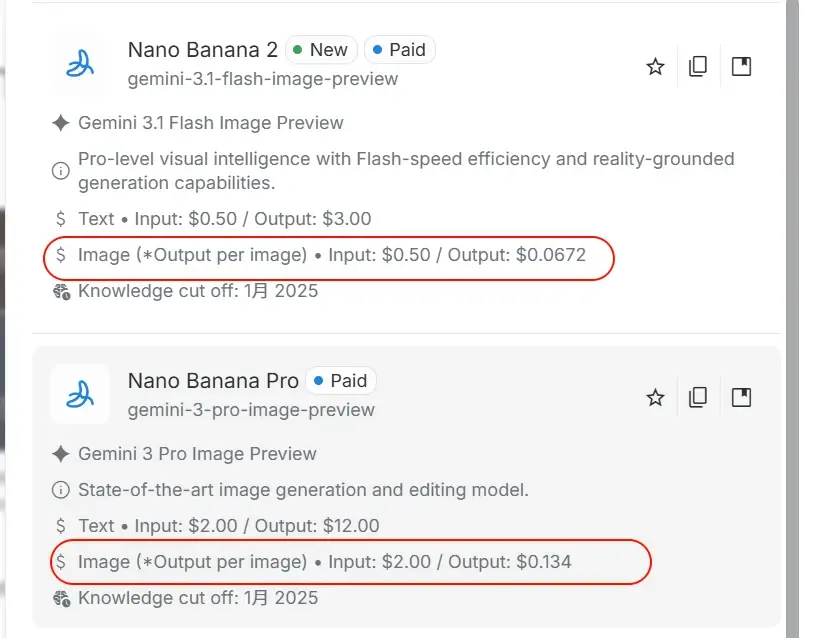Open Nano Banana Pro in new panel
The image size is (816, 638).
tap(741, 398)
